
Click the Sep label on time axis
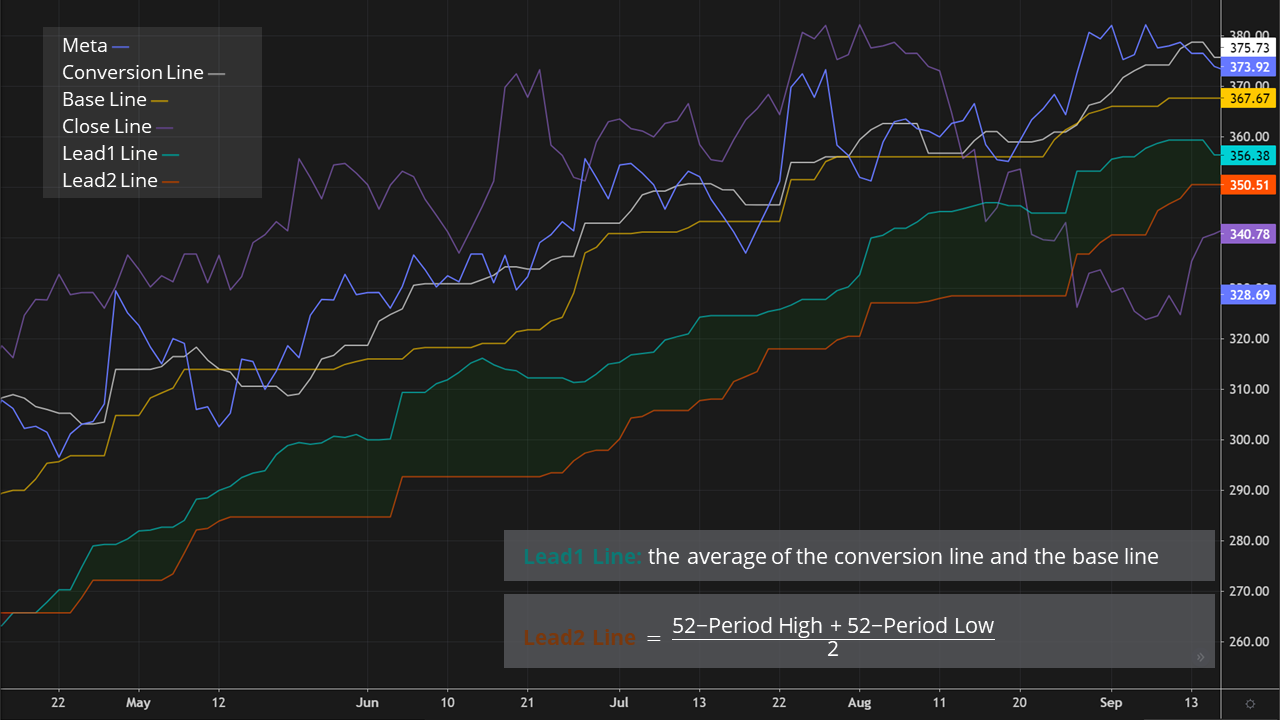coord(1111,703)
